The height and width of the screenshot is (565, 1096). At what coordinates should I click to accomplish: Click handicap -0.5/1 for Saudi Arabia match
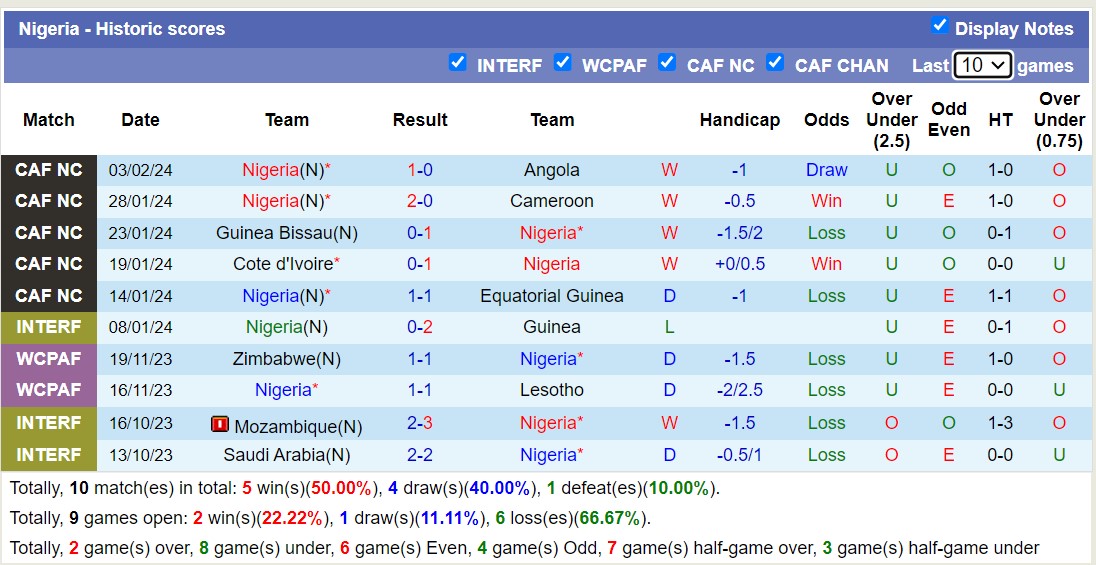tap(740, 455)
